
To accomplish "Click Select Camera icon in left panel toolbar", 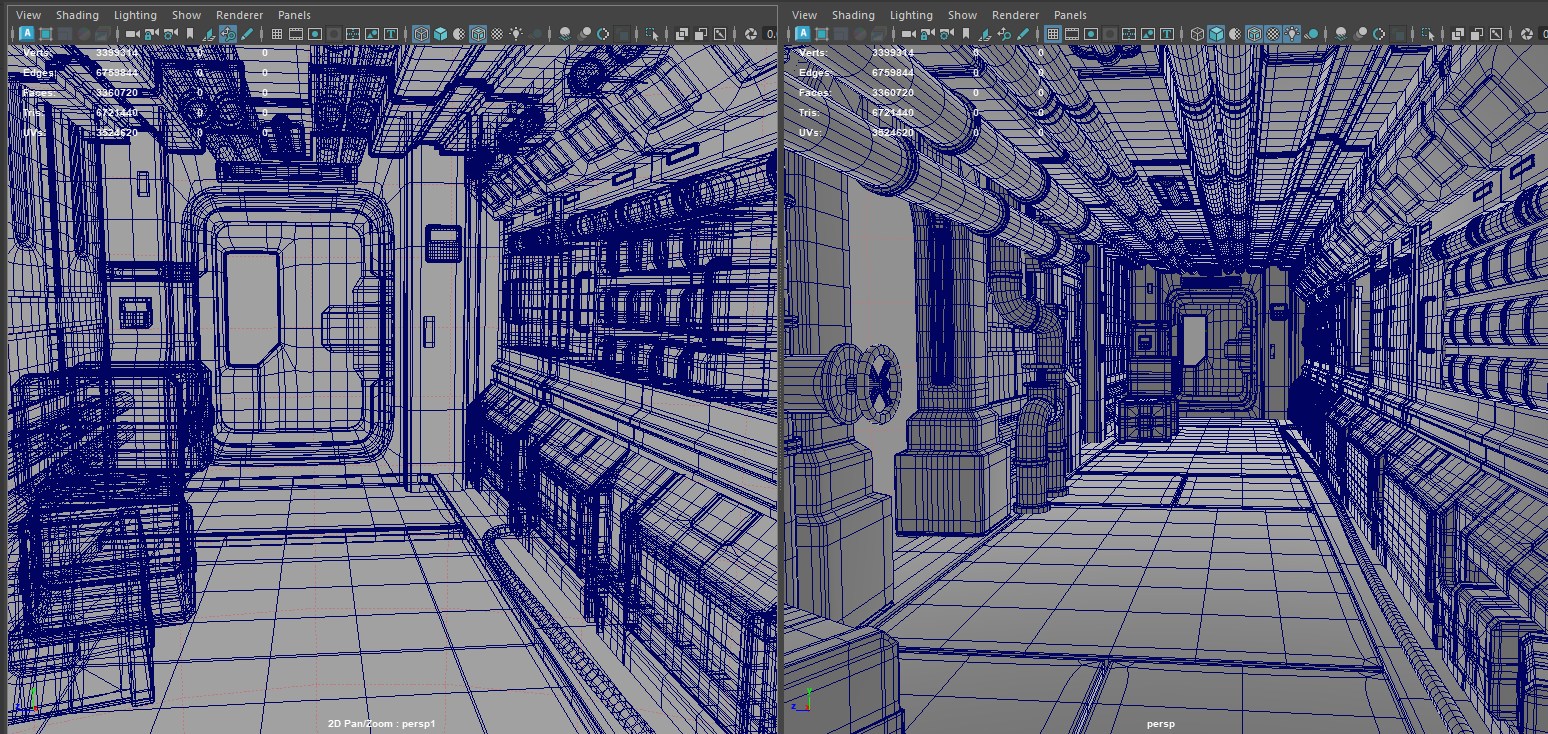I will 132,34.
